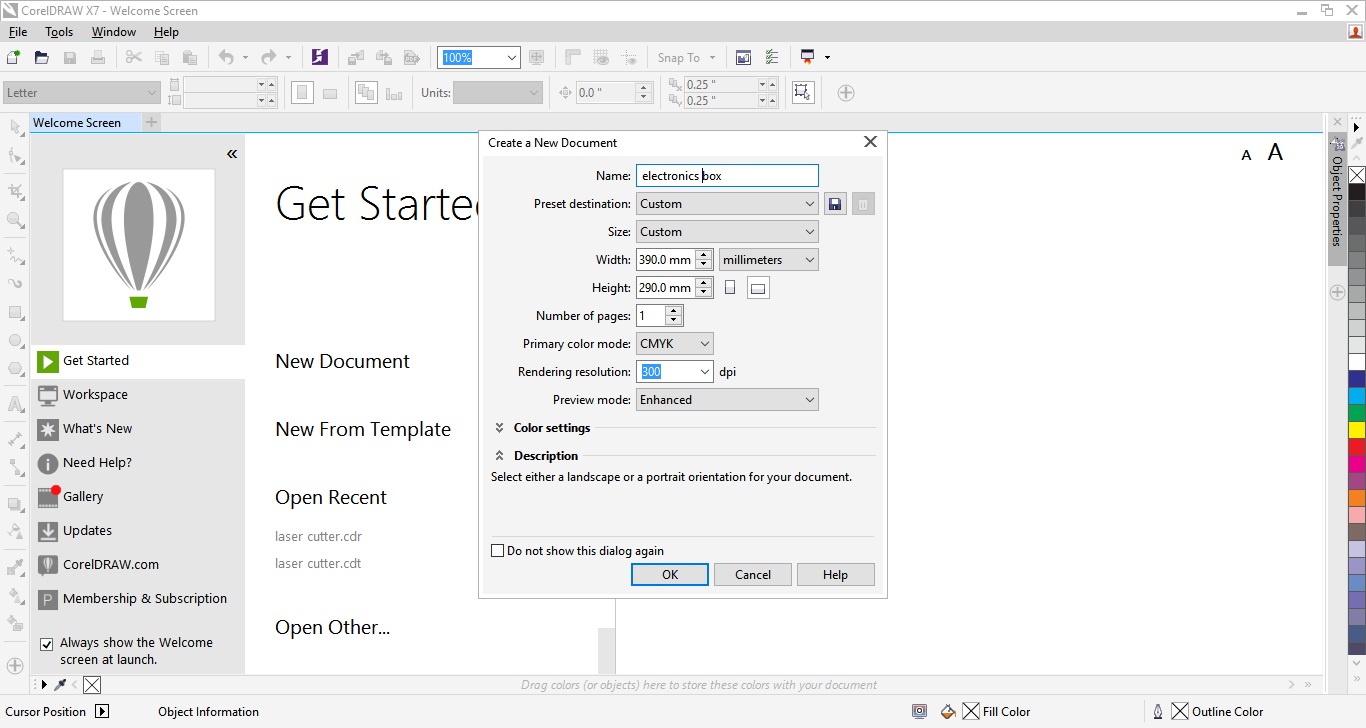Image resolution: width=1366 pixels, height=728 pixels.
Task: Open the Help menu
Action: [x=166, y=32]
